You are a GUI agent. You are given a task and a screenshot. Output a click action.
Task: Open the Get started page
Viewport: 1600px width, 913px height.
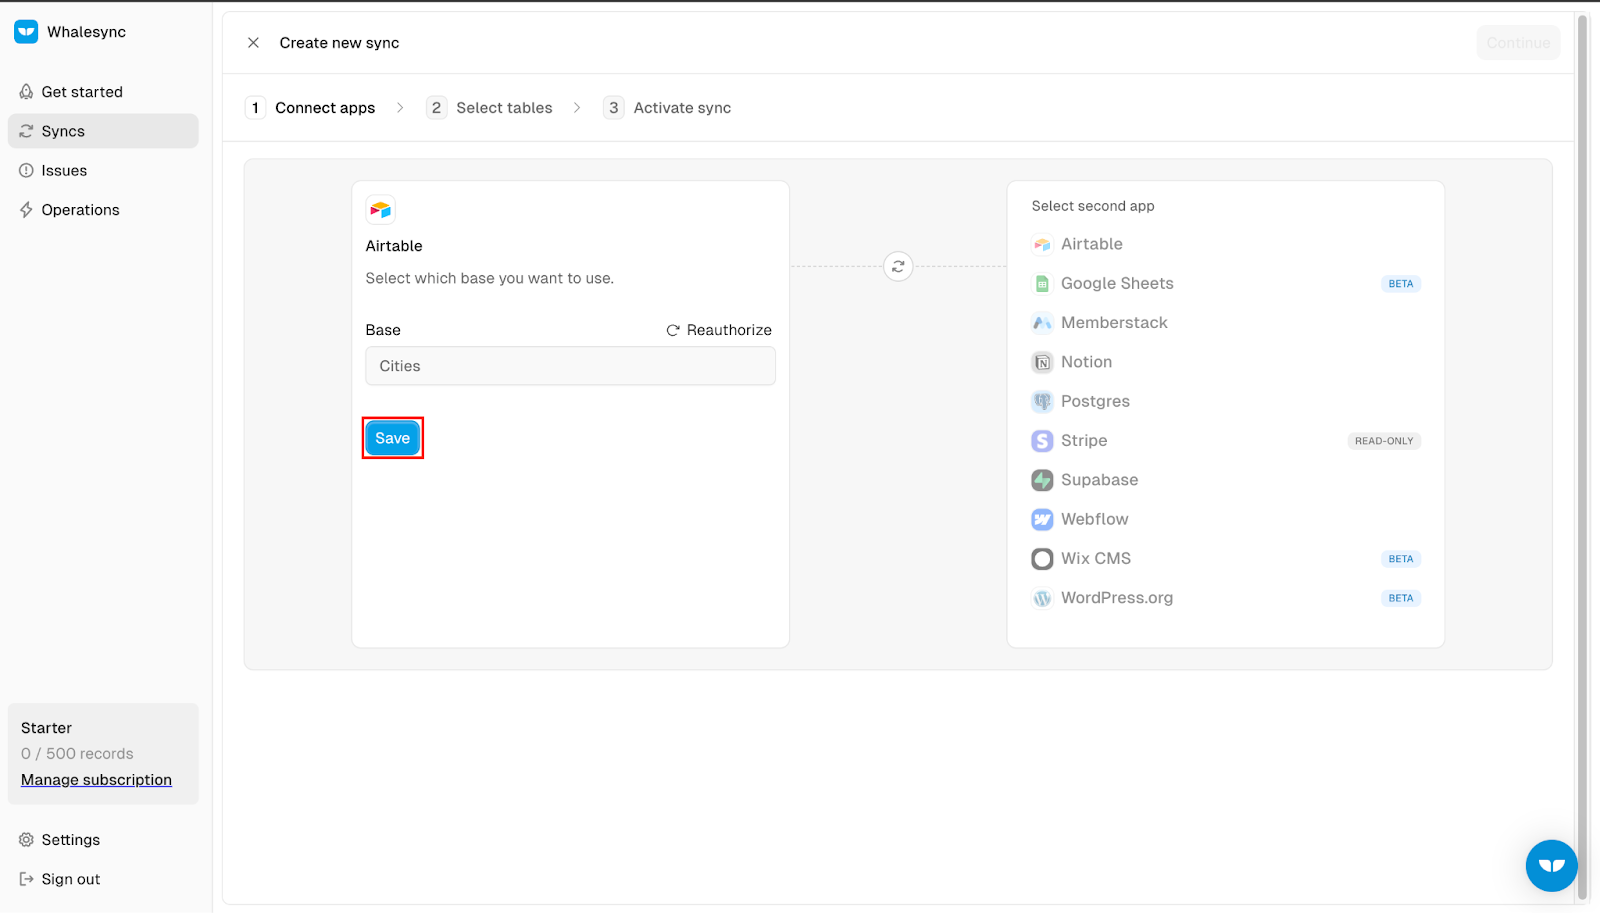(103, 92)
